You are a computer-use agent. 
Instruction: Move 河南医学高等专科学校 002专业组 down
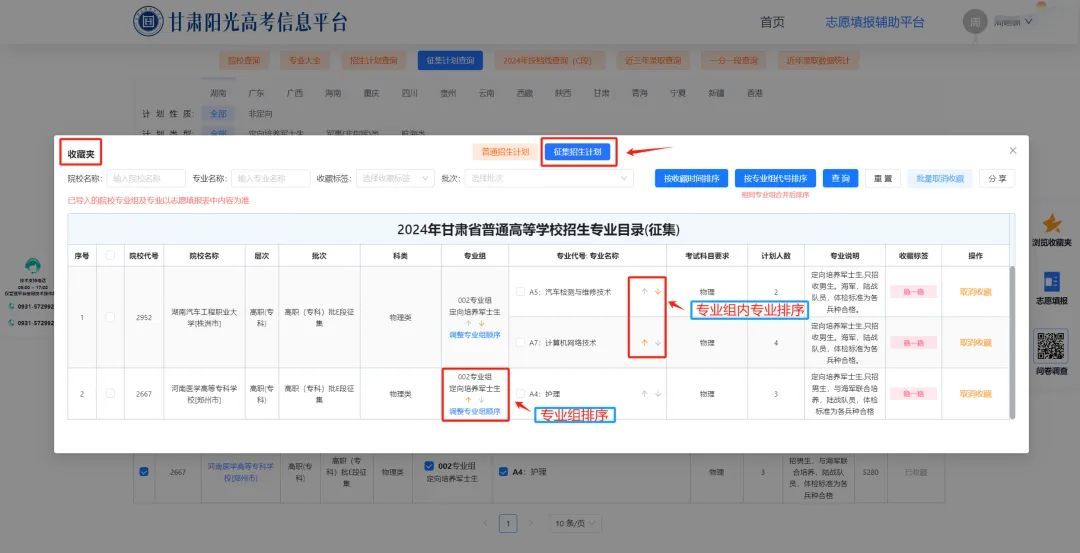pos(481,399)
